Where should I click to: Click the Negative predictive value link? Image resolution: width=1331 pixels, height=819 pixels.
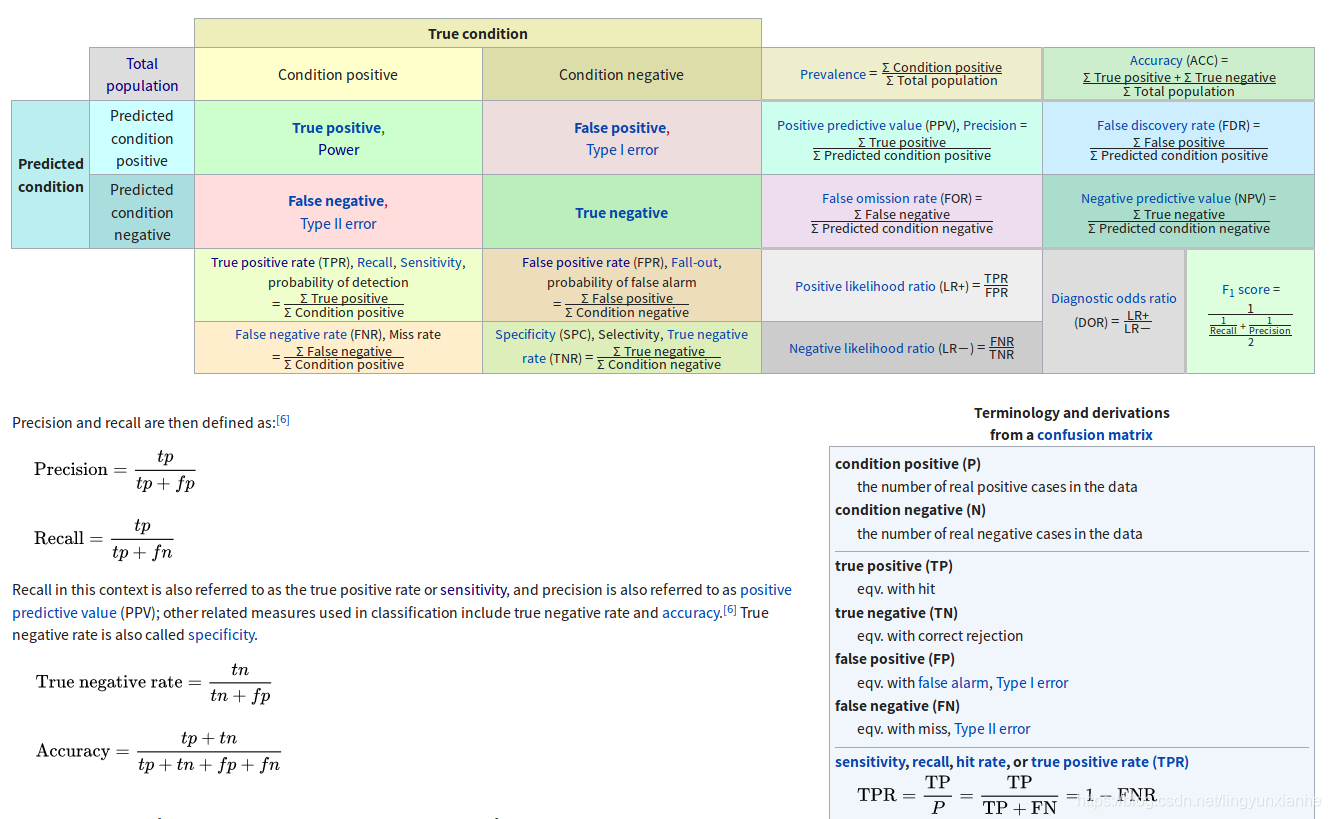[x=1155, y=199]
